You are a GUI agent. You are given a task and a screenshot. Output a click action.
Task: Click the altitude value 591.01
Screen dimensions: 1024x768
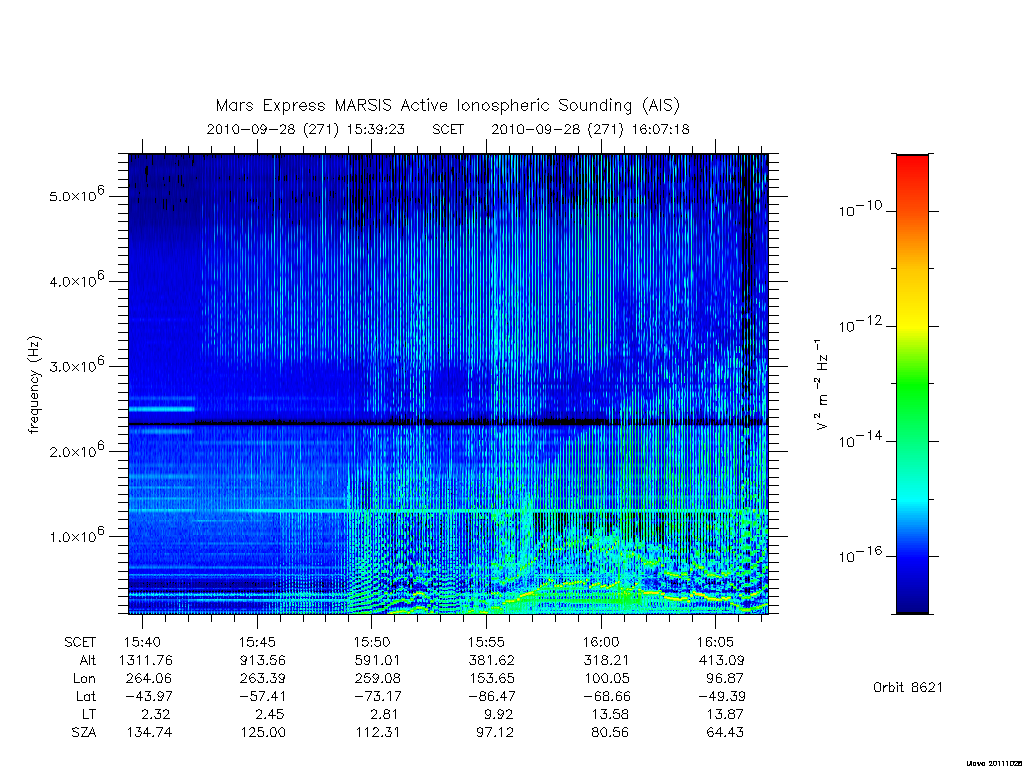(377, 660)
